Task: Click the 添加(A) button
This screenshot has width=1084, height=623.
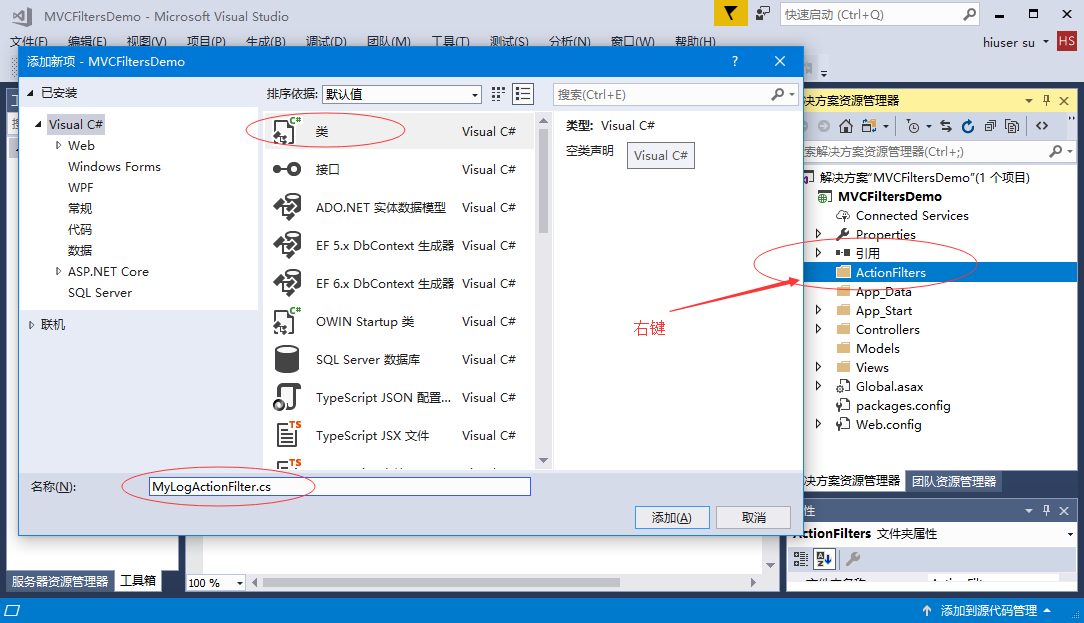Action: pyautogui.click(x=671, y=517)
